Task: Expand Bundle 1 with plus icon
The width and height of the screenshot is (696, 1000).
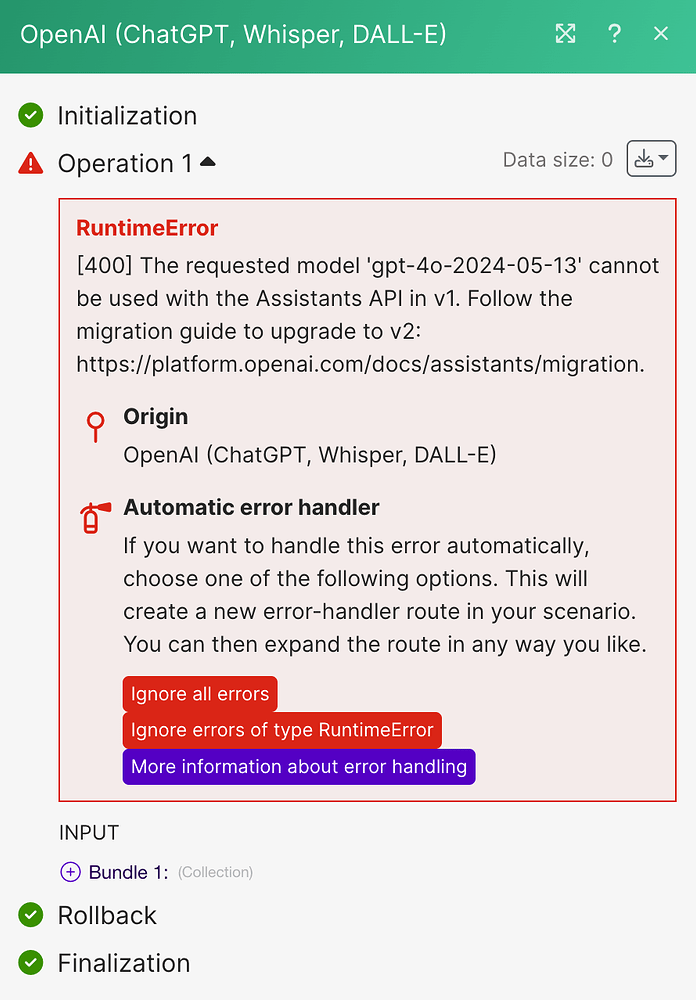Action: point(70,872)
